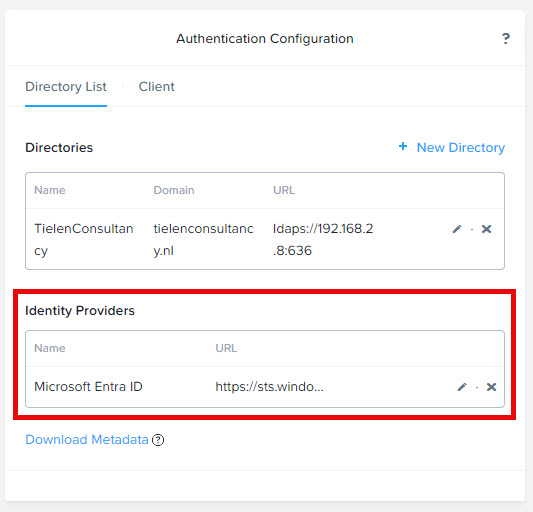Click the Domain column header

point(174,190)
